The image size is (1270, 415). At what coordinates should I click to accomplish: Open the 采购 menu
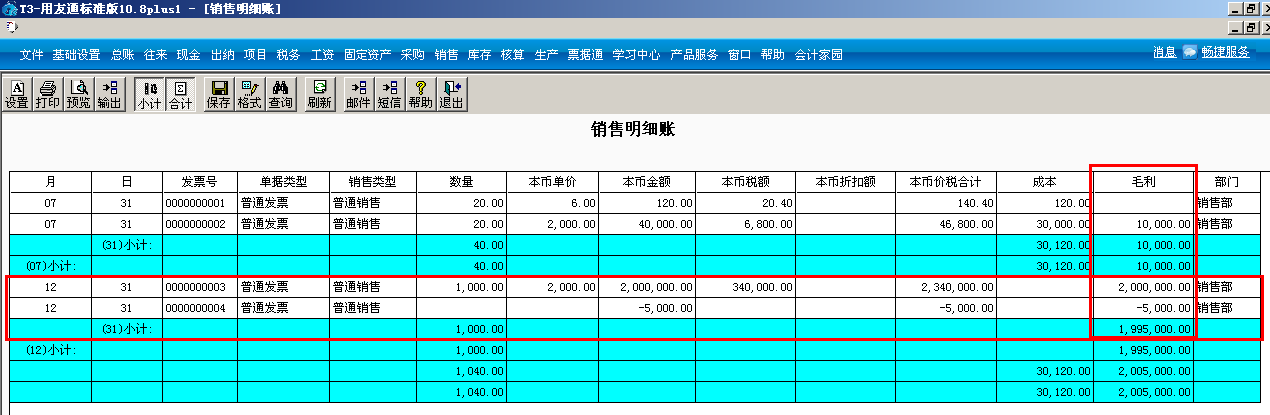pos(412,55)
